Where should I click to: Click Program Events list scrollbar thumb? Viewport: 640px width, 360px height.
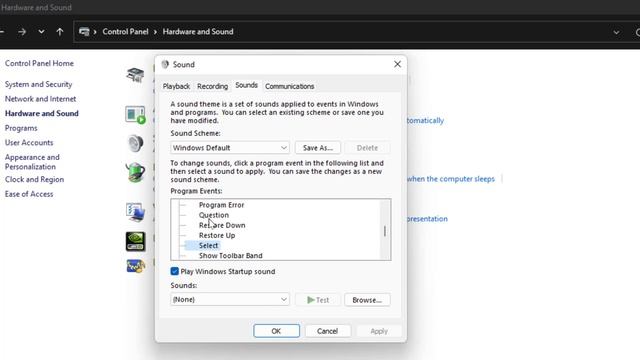point(384,231)
